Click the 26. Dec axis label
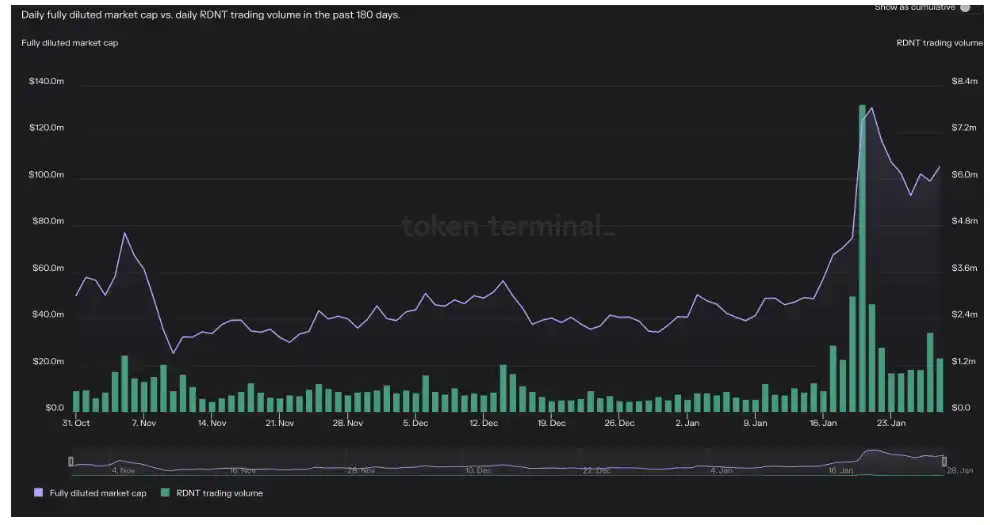 tap(619, 423)
